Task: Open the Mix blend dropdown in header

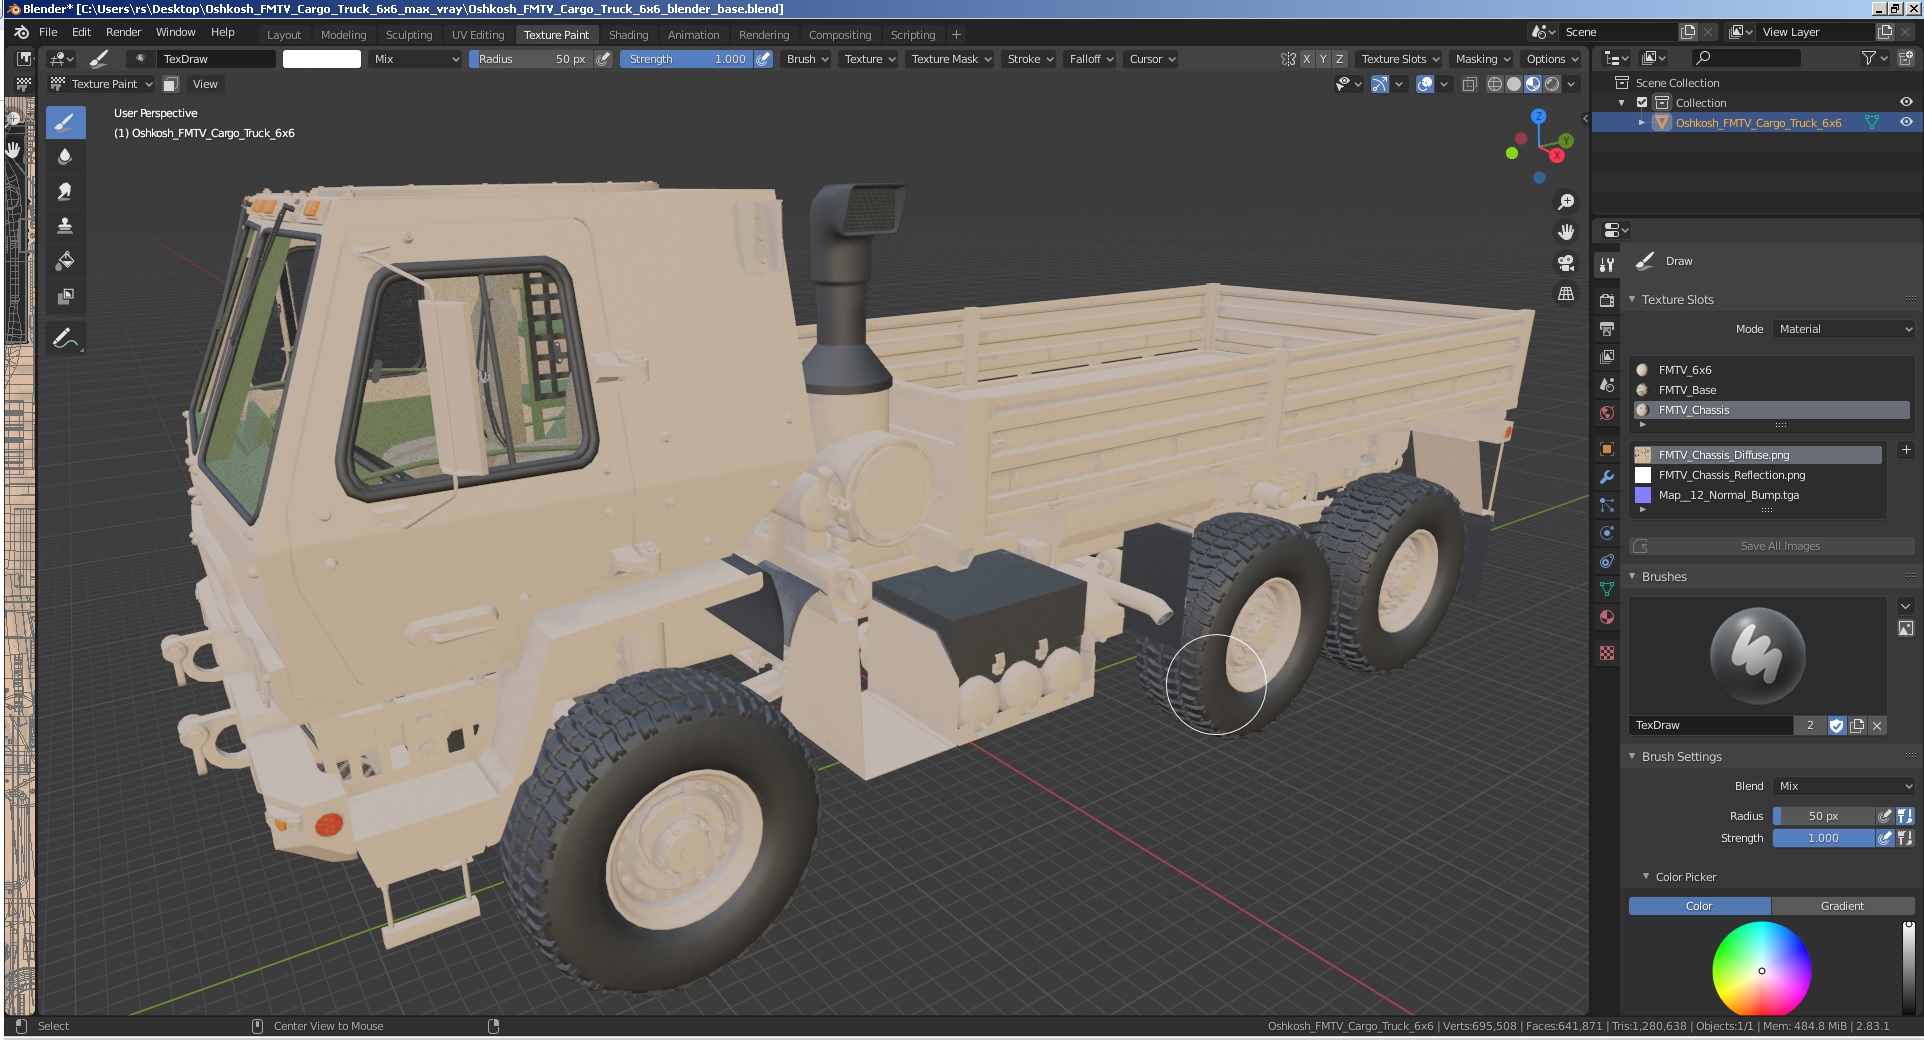Action: pyautogui.click(x=416, y=59)
